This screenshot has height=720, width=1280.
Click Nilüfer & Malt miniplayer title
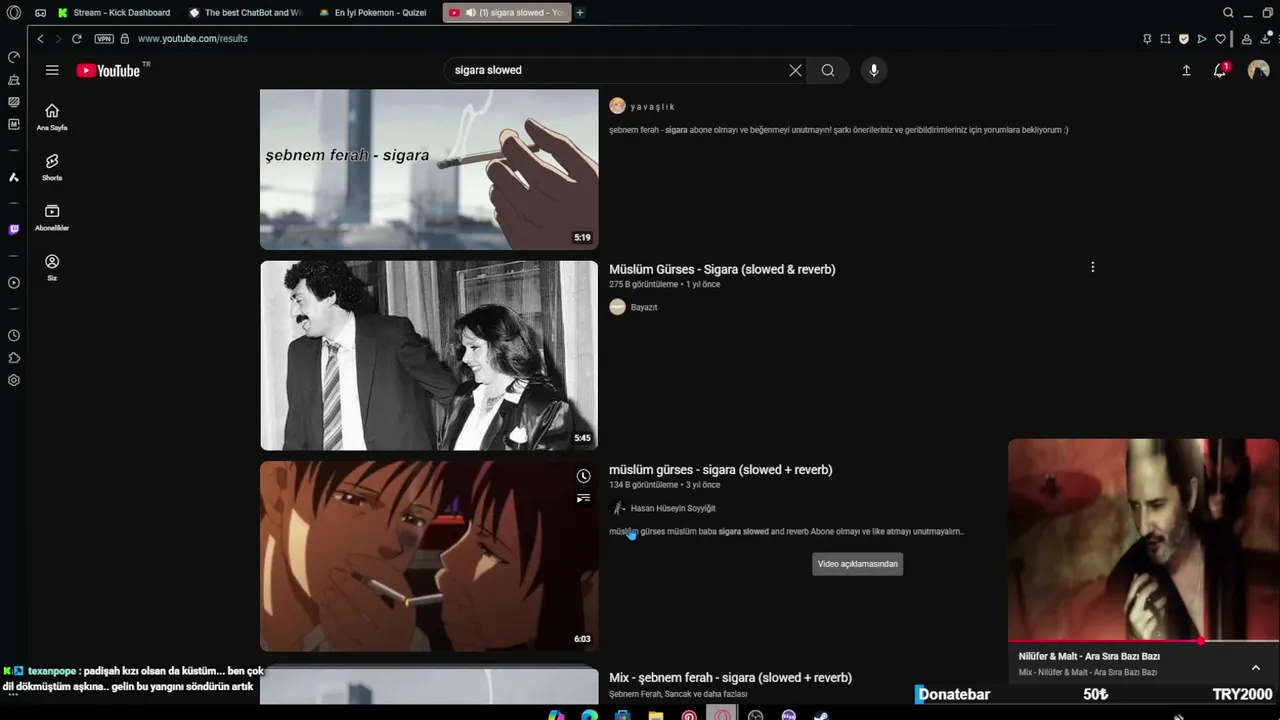[1089, 656]
